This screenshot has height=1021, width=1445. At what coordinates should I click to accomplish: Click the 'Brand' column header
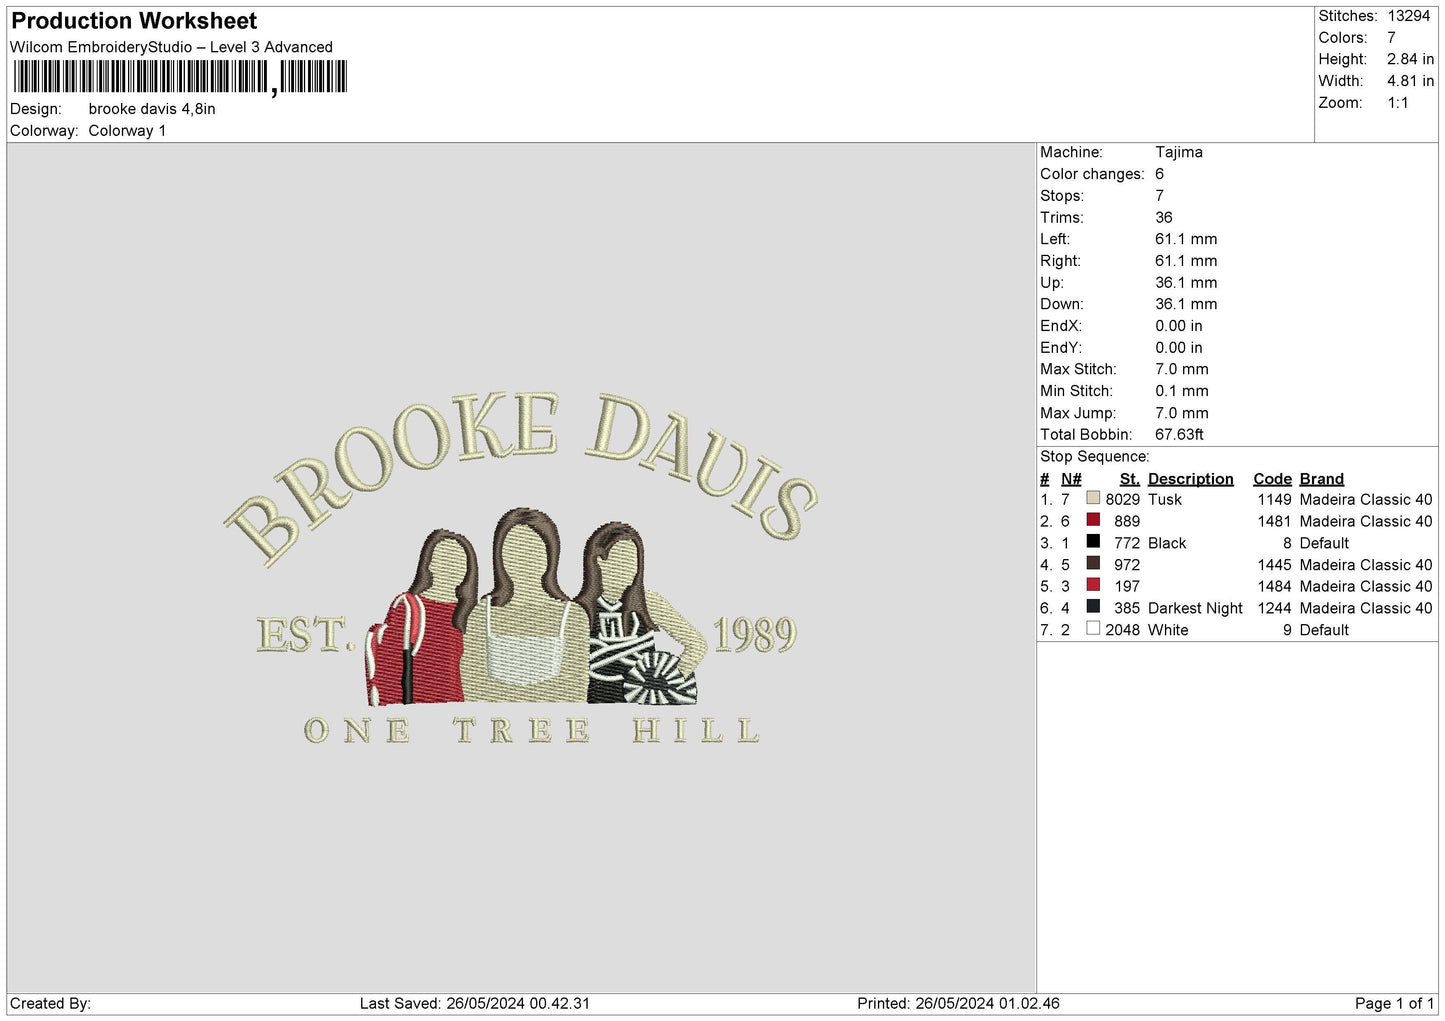1322,479
